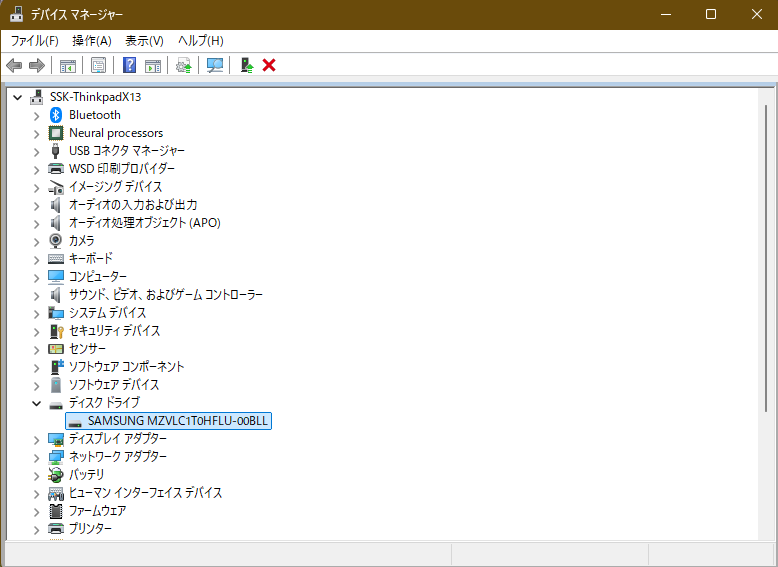Click the update driver toolbar icon with gear

(x=183, y=65)
